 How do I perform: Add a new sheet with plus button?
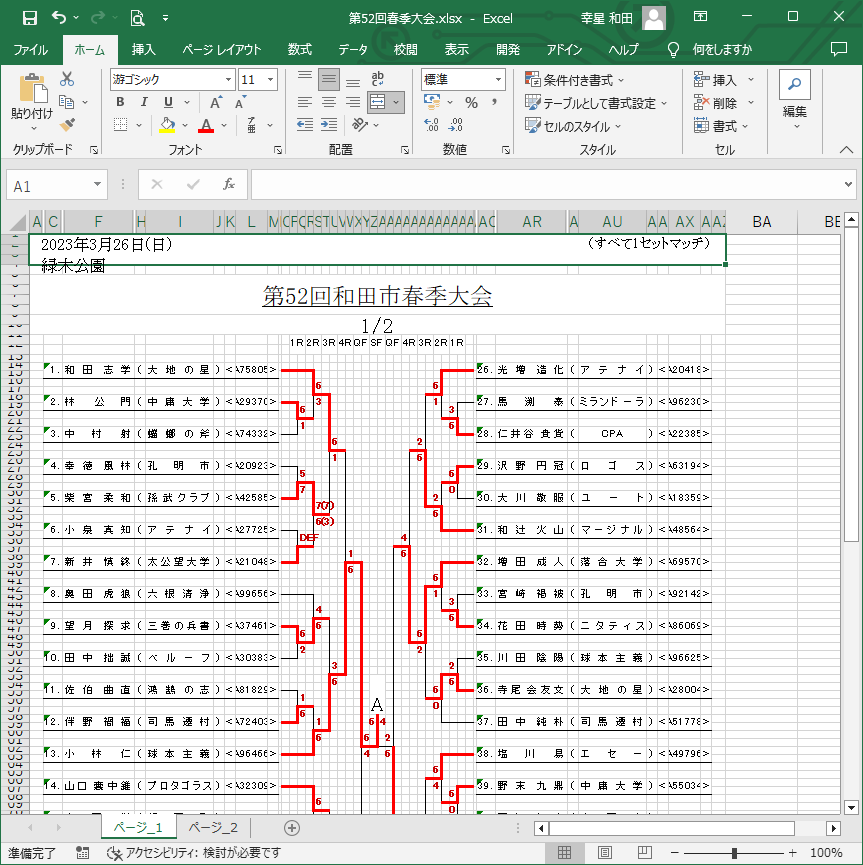[x=292, y=827]
